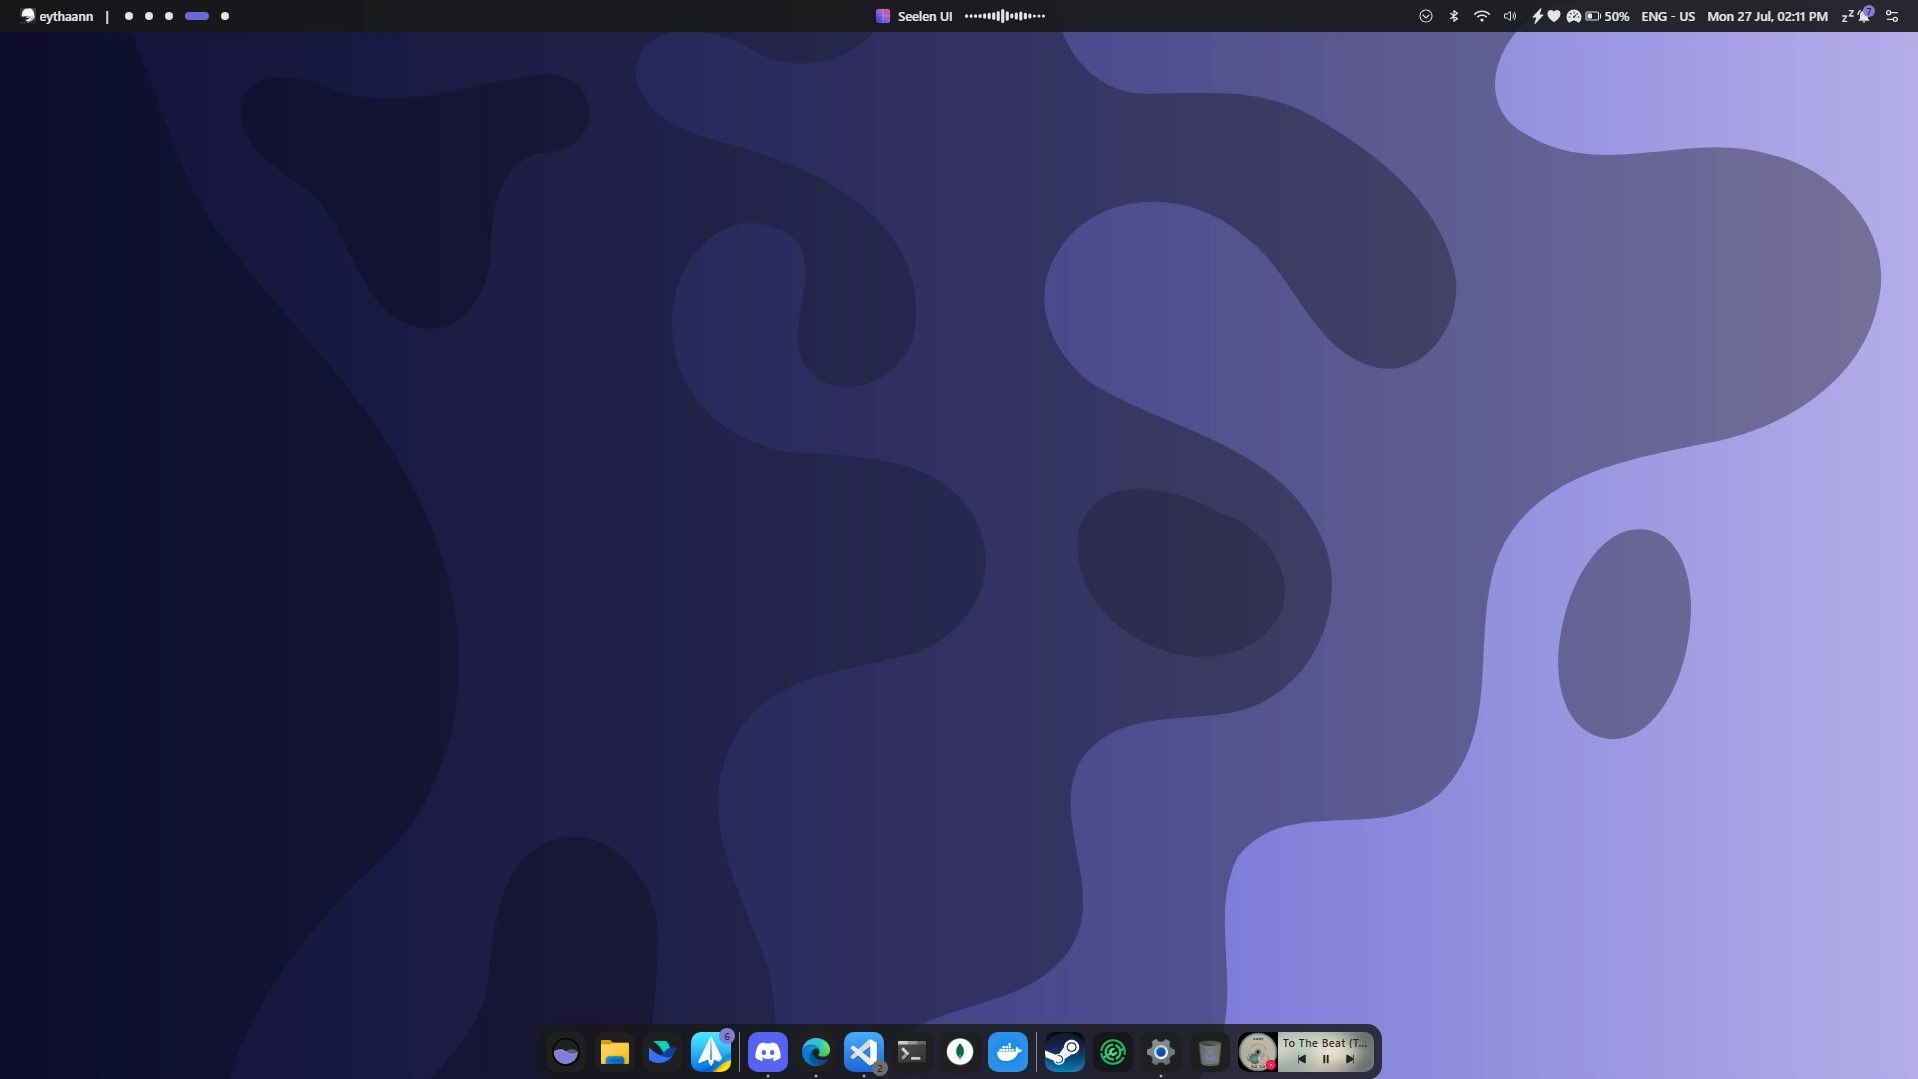Open the Terminal app in dock

[x=912, y=1052]
